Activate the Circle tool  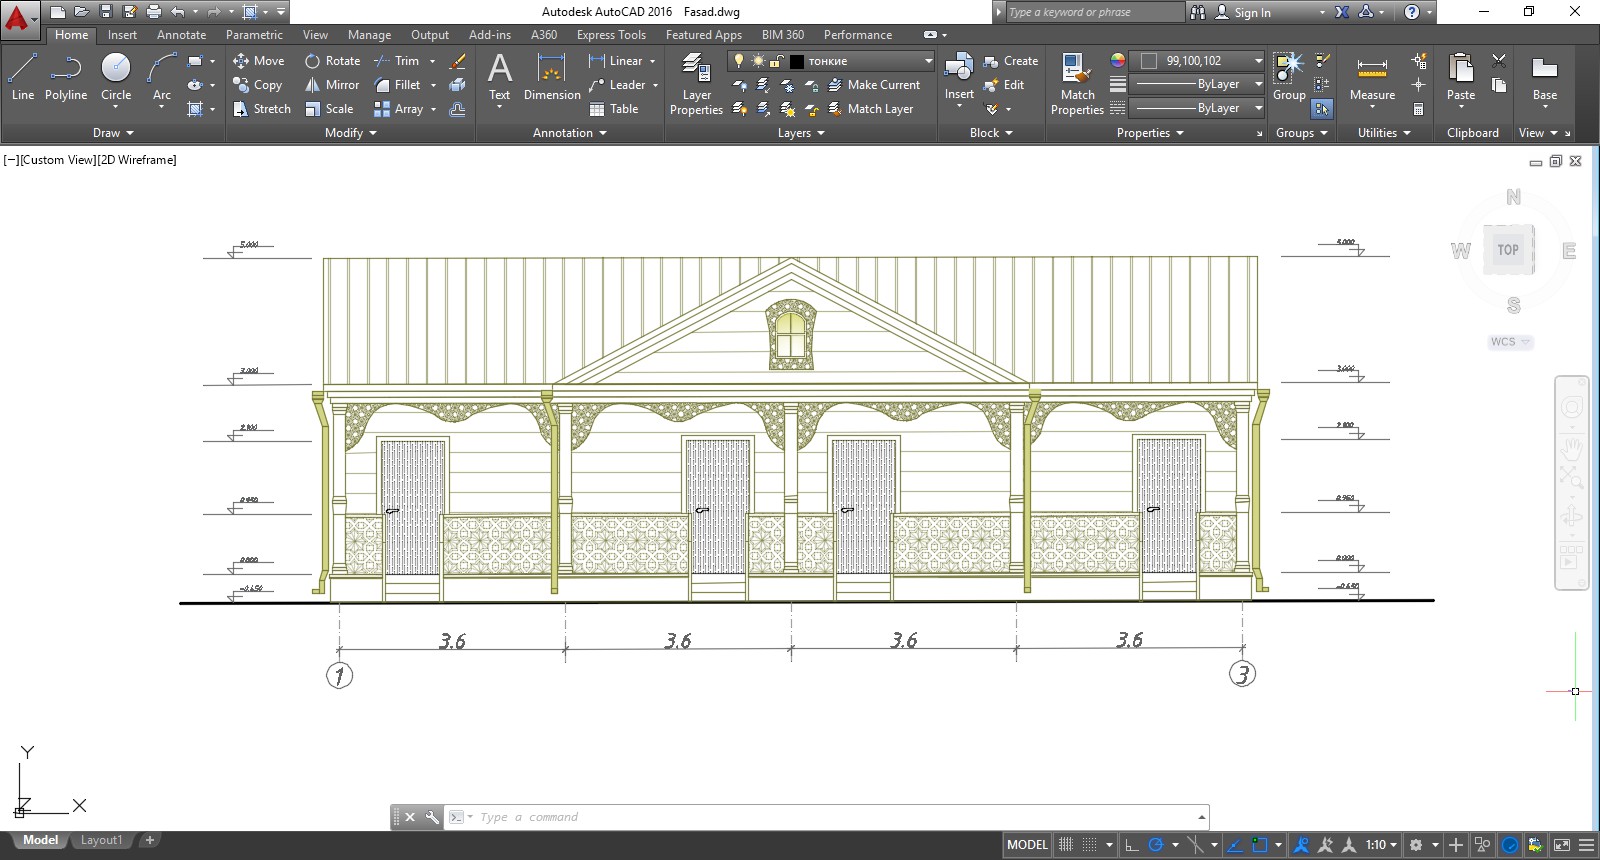tap(116, 77)
